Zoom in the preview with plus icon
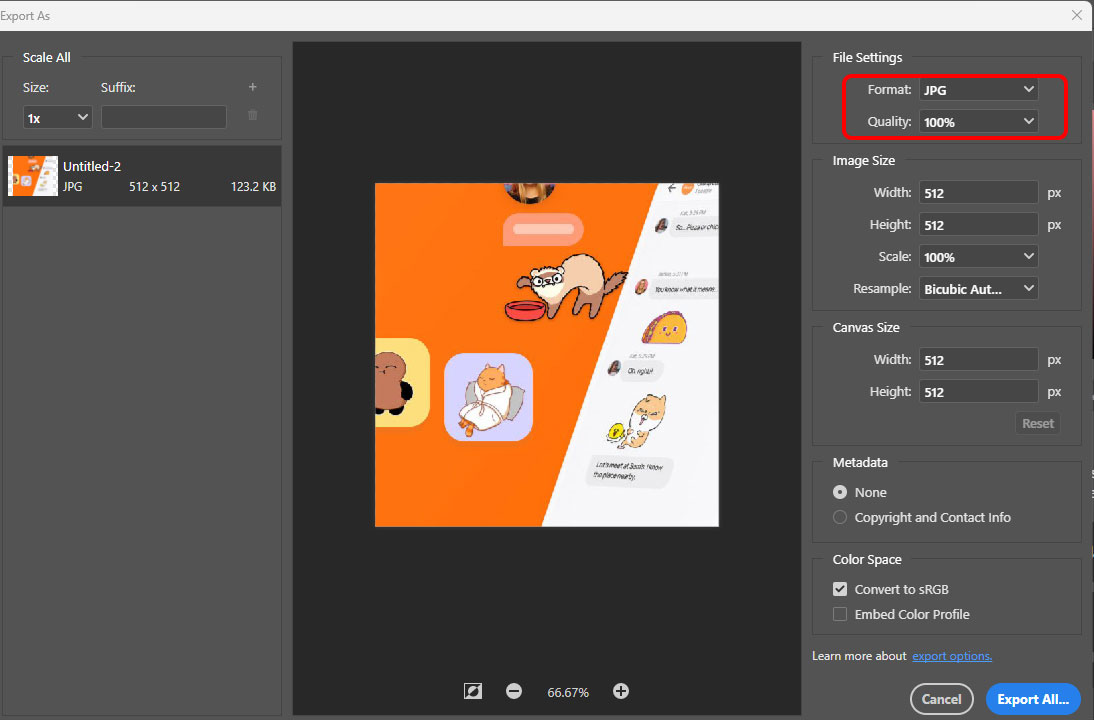The height and width of the screenshot is (720, 1094). click(621, 691)
